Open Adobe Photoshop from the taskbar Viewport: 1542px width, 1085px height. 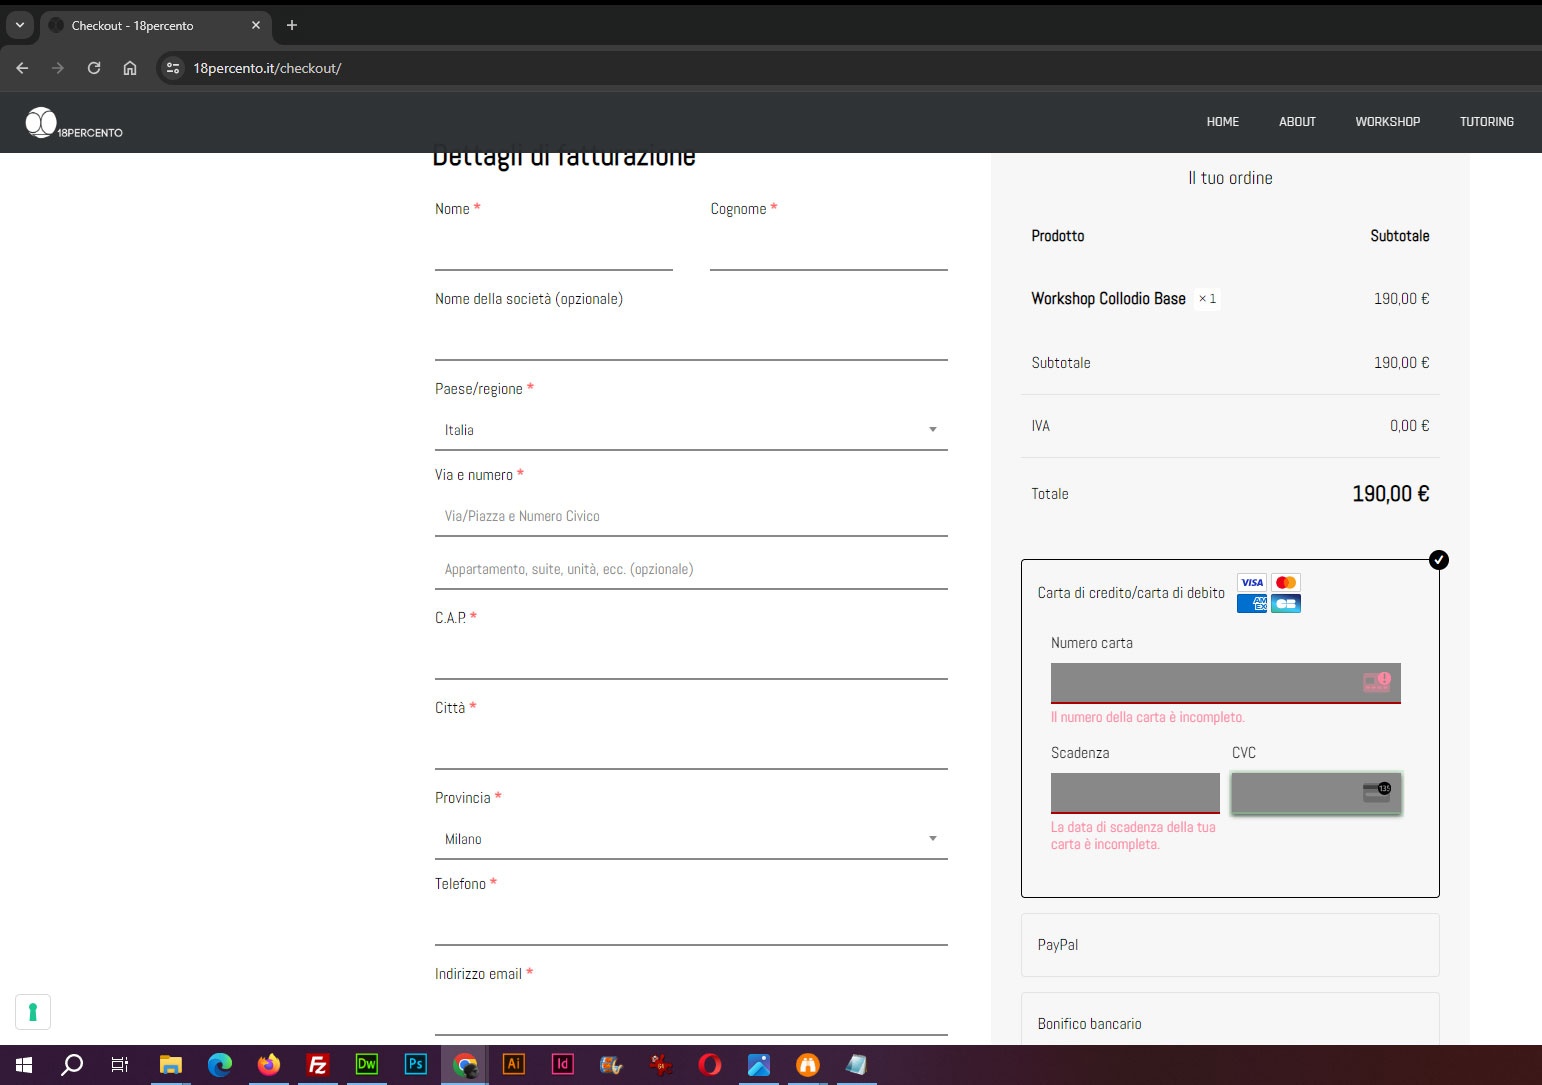click(x=416, y=1065)
